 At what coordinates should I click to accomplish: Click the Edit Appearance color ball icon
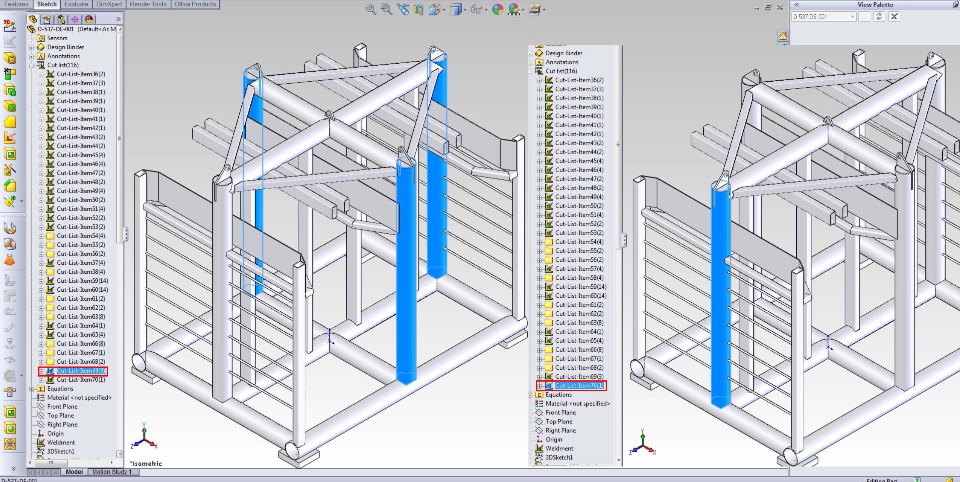[497, 9]
